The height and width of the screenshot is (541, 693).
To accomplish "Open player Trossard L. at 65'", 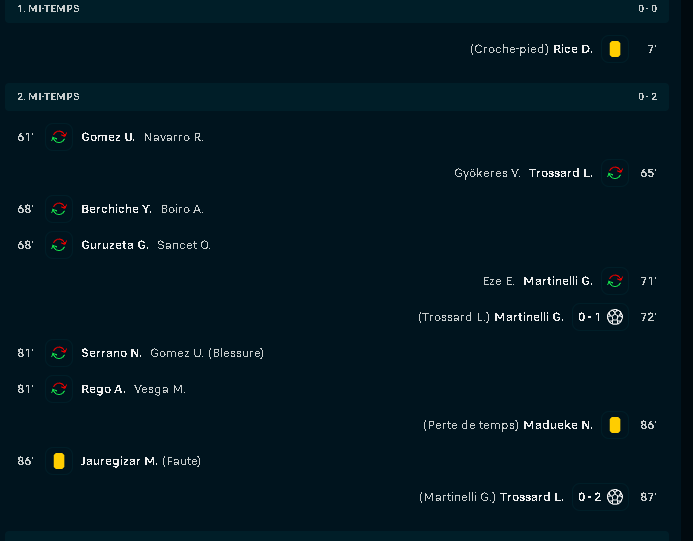I will tap(561, 173).
